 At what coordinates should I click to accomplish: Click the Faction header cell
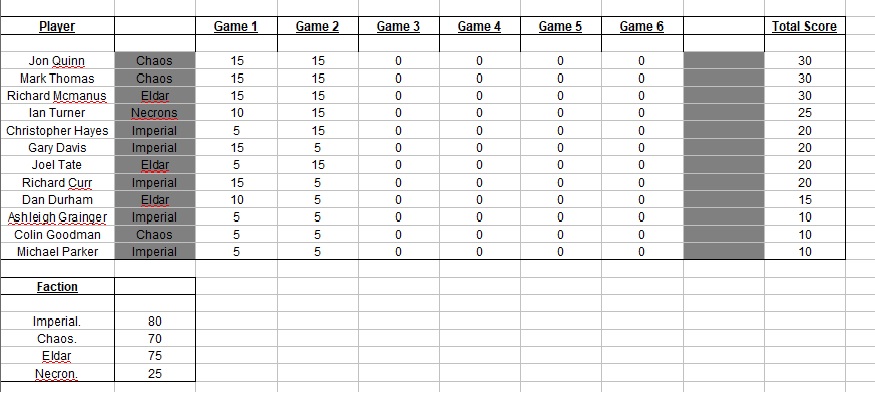point(57,287)
